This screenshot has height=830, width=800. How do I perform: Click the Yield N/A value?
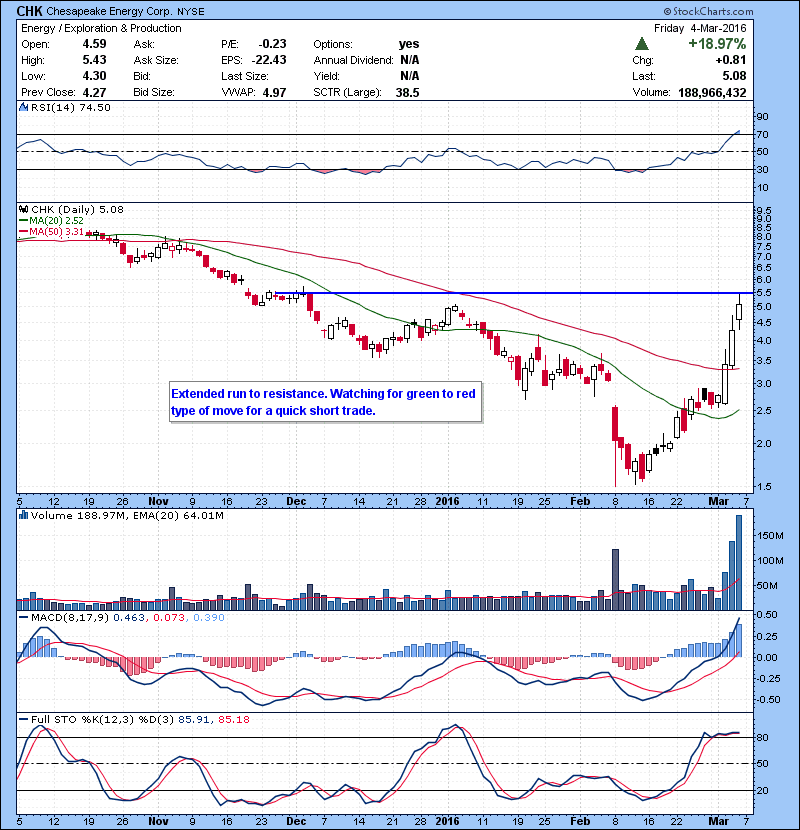tap(410, 76)
